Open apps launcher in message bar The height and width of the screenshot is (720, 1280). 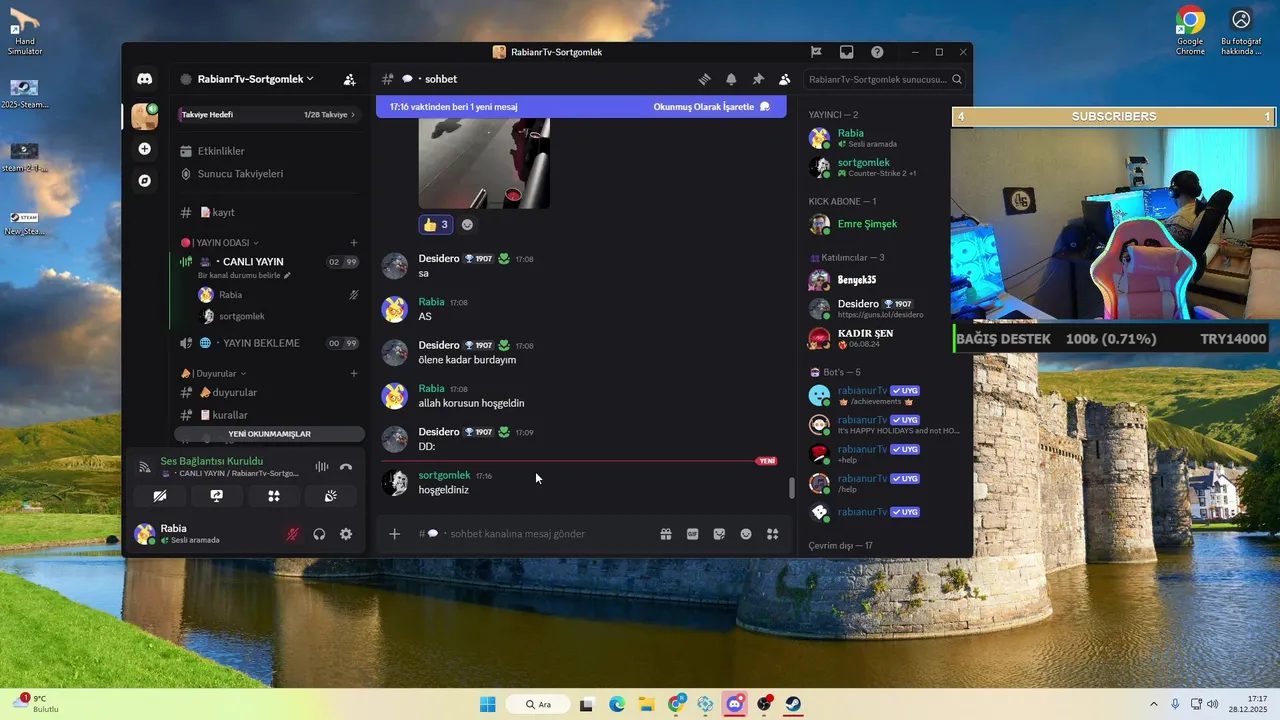pyautogui.click(x=772, y=534)
